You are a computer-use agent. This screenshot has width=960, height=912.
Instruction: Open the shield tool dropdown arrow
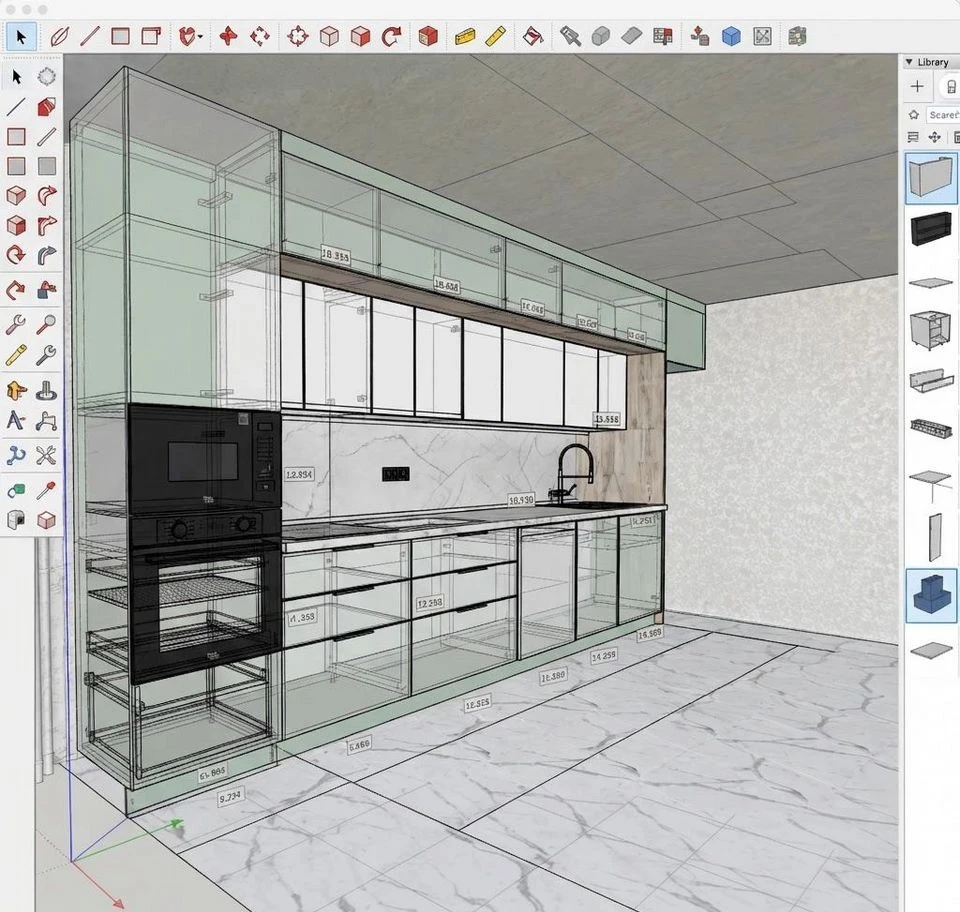point(201,37)
